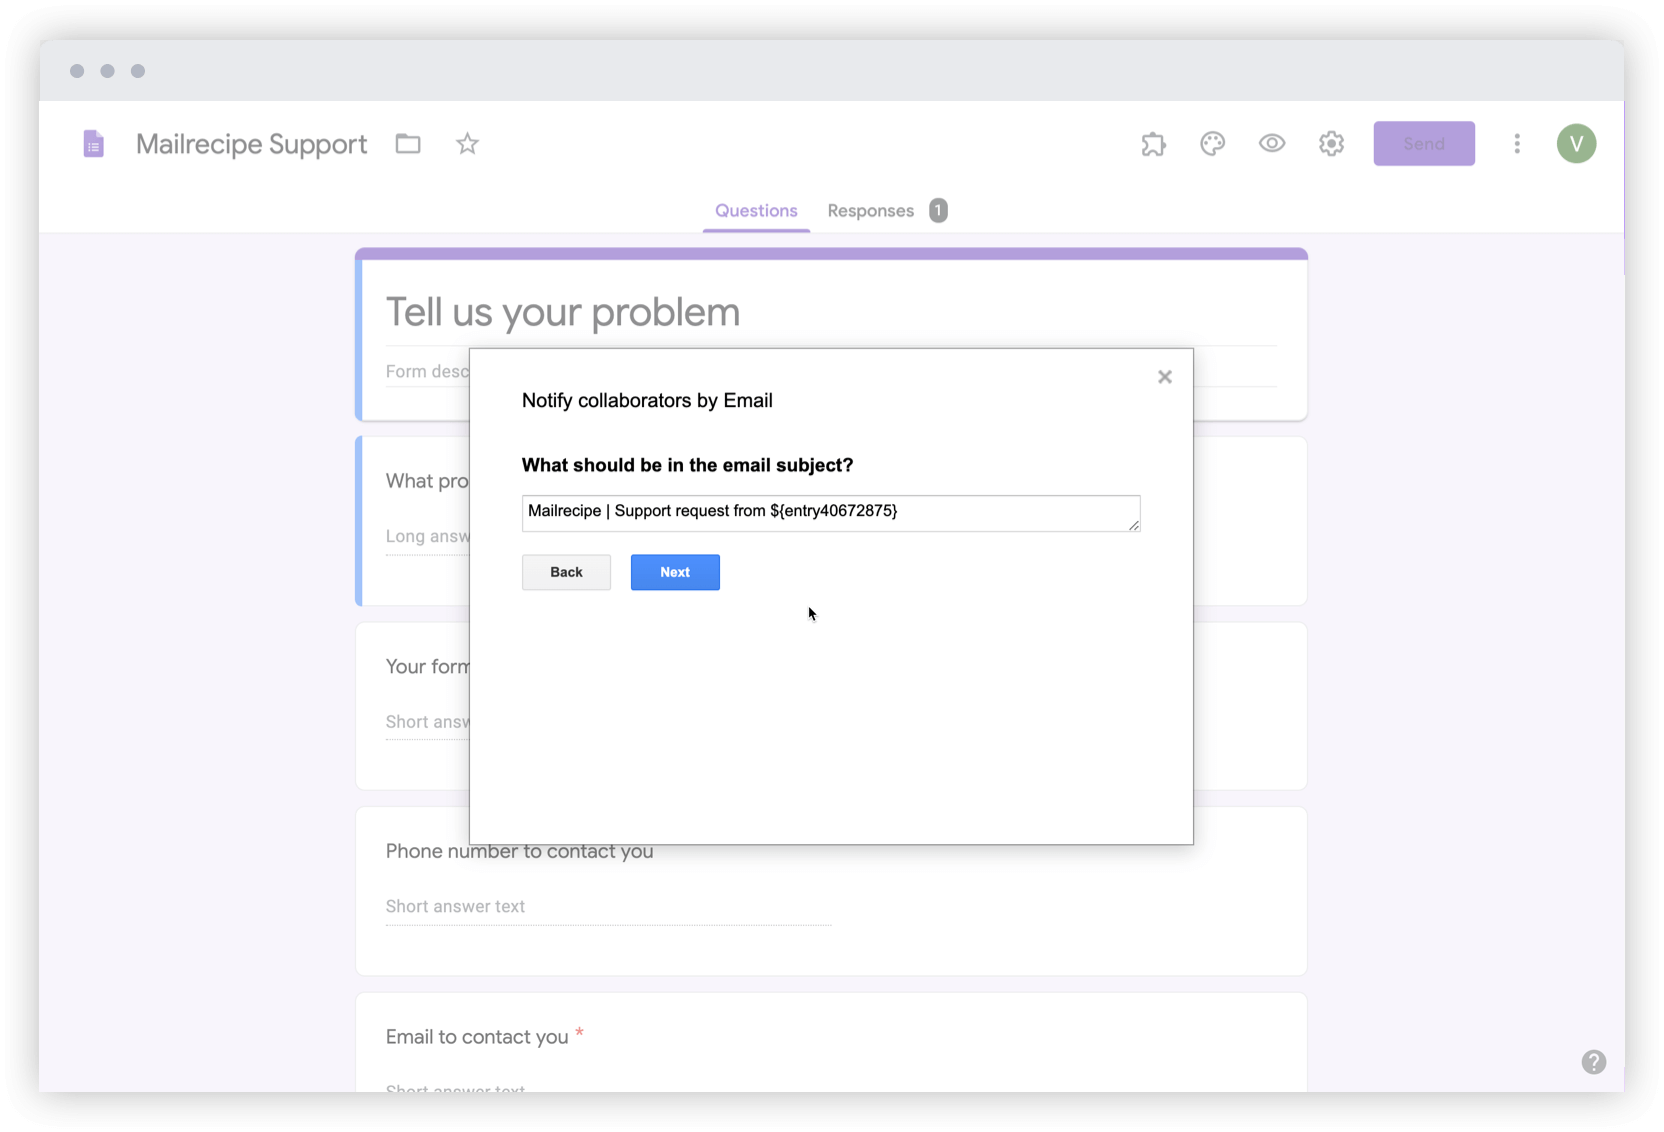The width and height of the screenshot is (1664, 1132).
Task: Click the Send button
Action: (x=1424, y=143)
